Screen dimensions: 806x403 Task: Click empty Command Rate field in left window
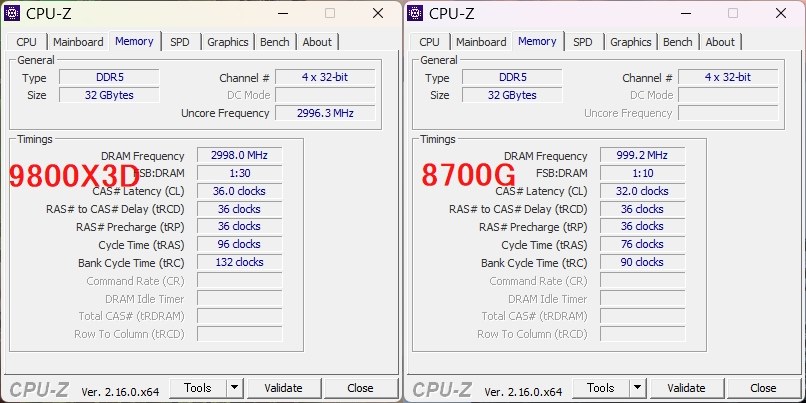click(x=240, y=281)
